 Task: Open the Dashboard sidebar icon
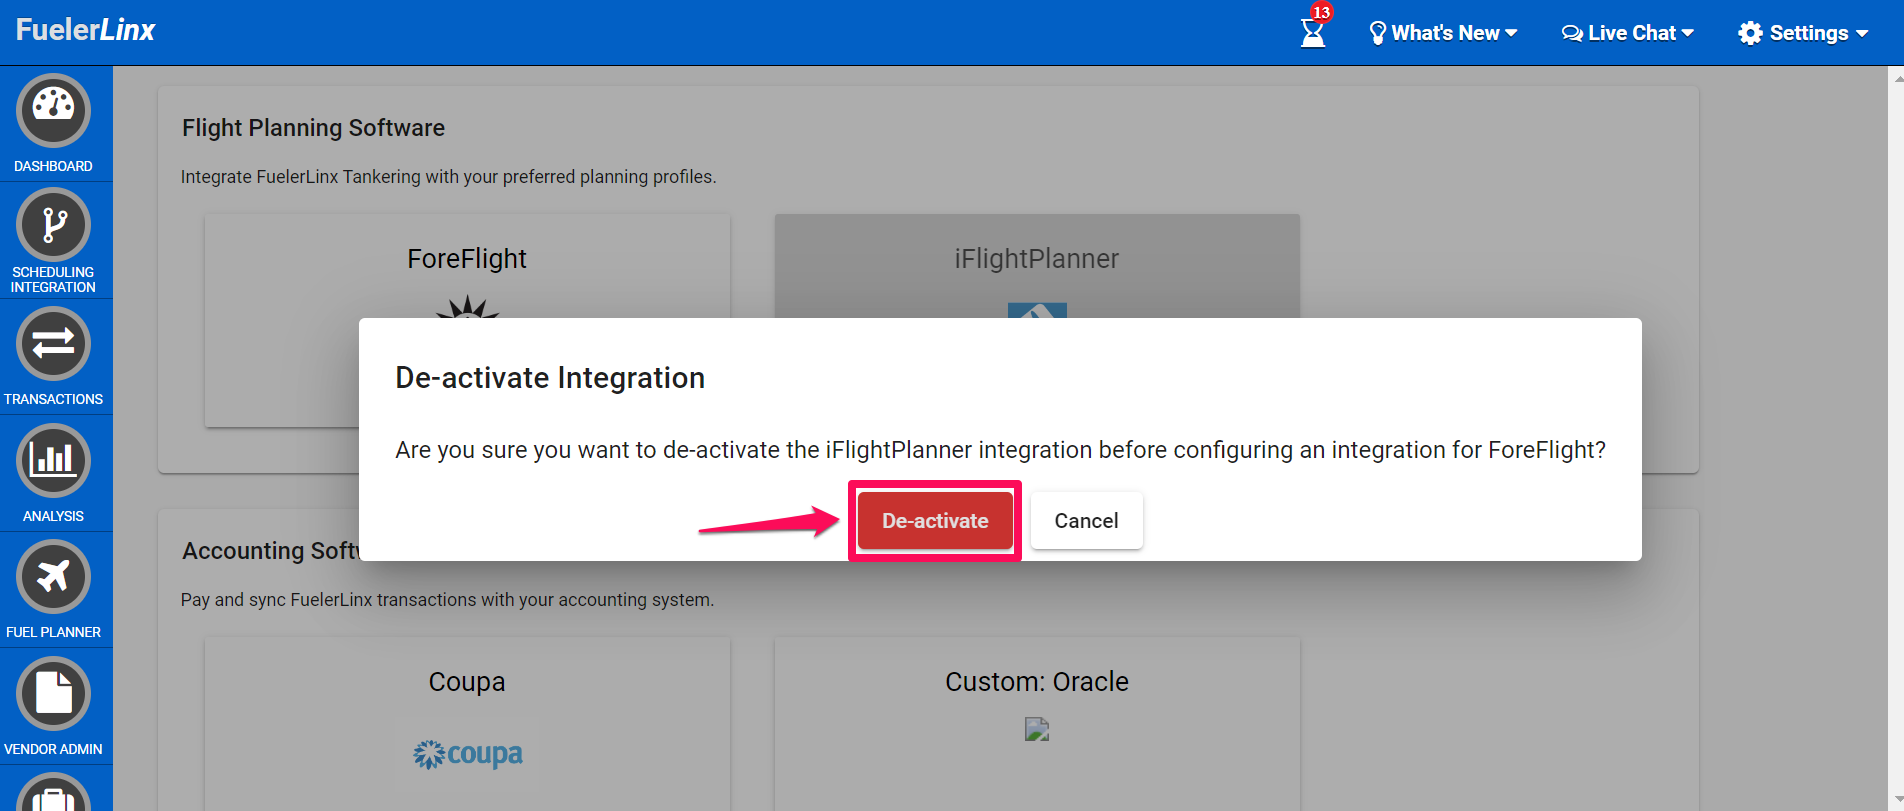click(x=53, y=111)
